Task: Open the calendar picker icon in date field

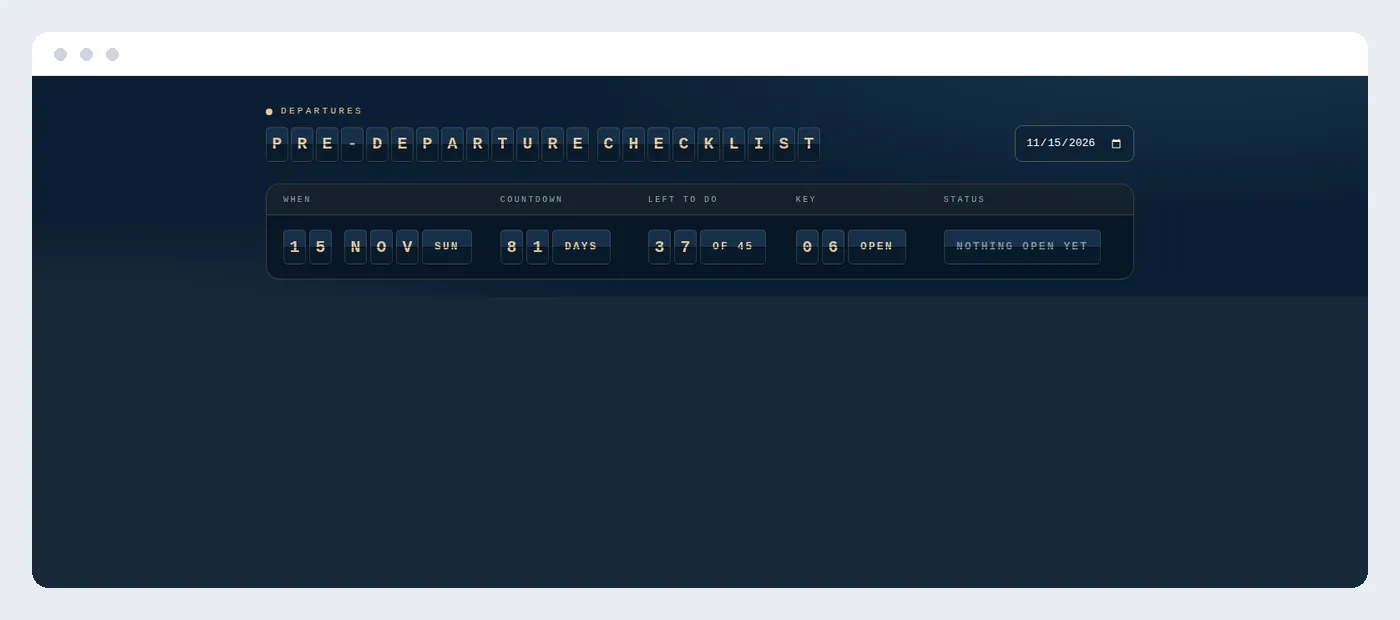Action: click(1116, 143)
